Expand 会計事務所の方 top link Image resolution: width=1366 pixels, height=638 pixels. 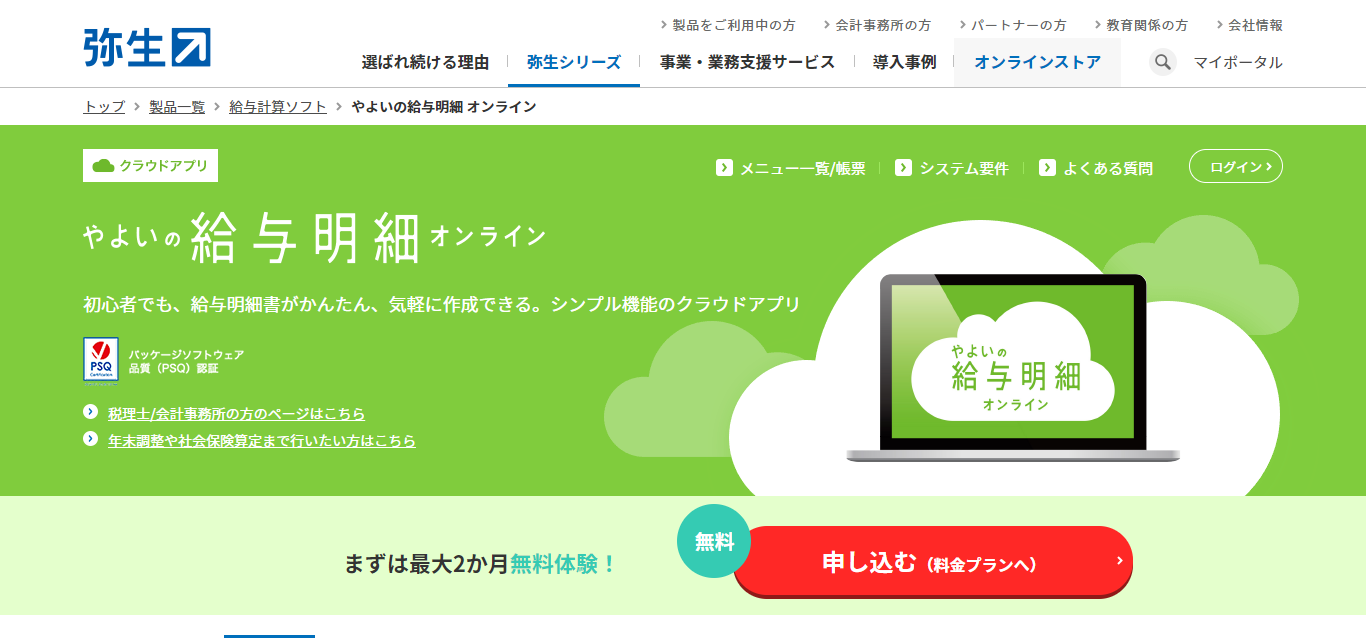click(877, 25)
